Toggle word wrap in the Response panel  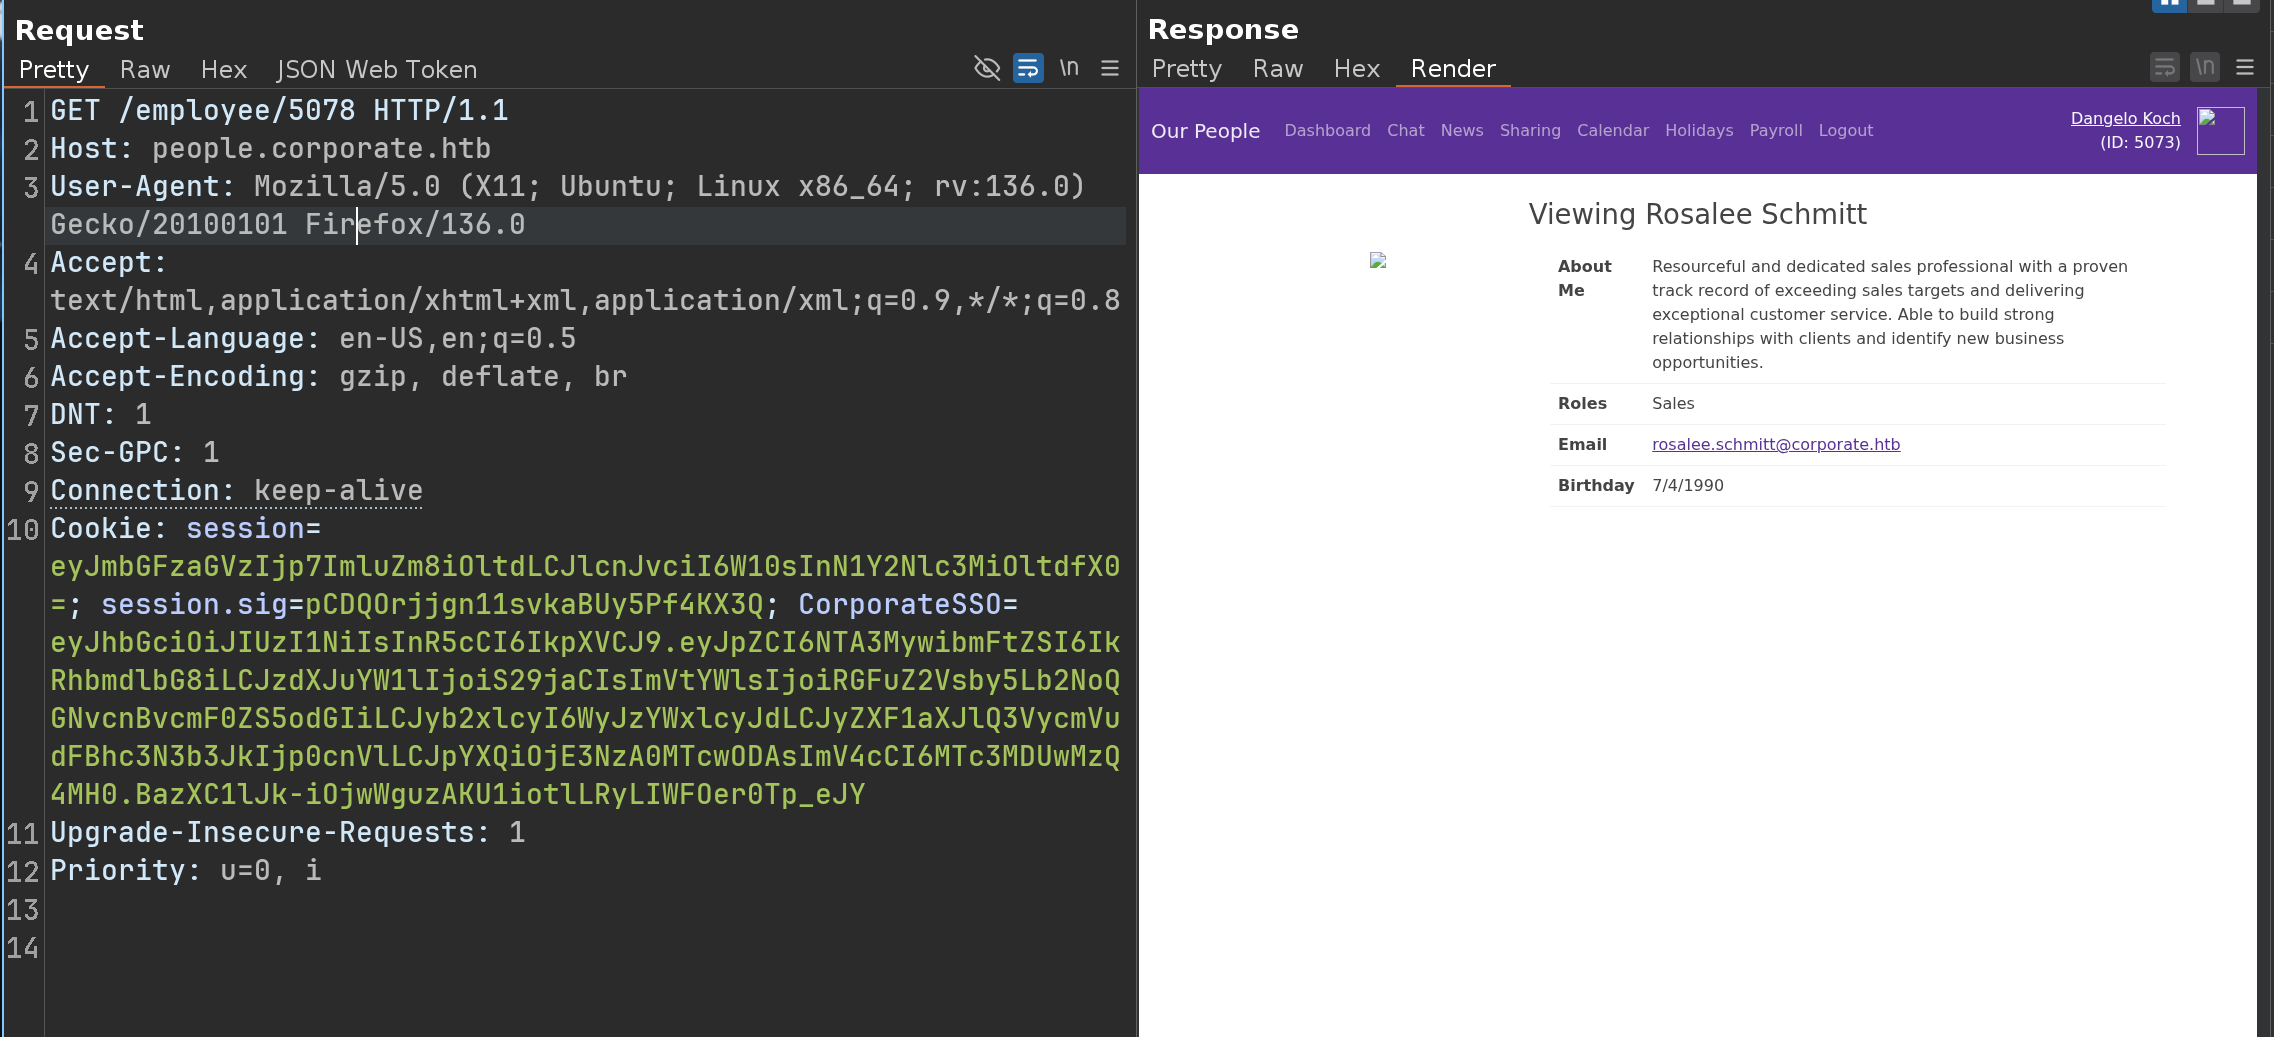pyautogui.click(x=2164, y=68)
